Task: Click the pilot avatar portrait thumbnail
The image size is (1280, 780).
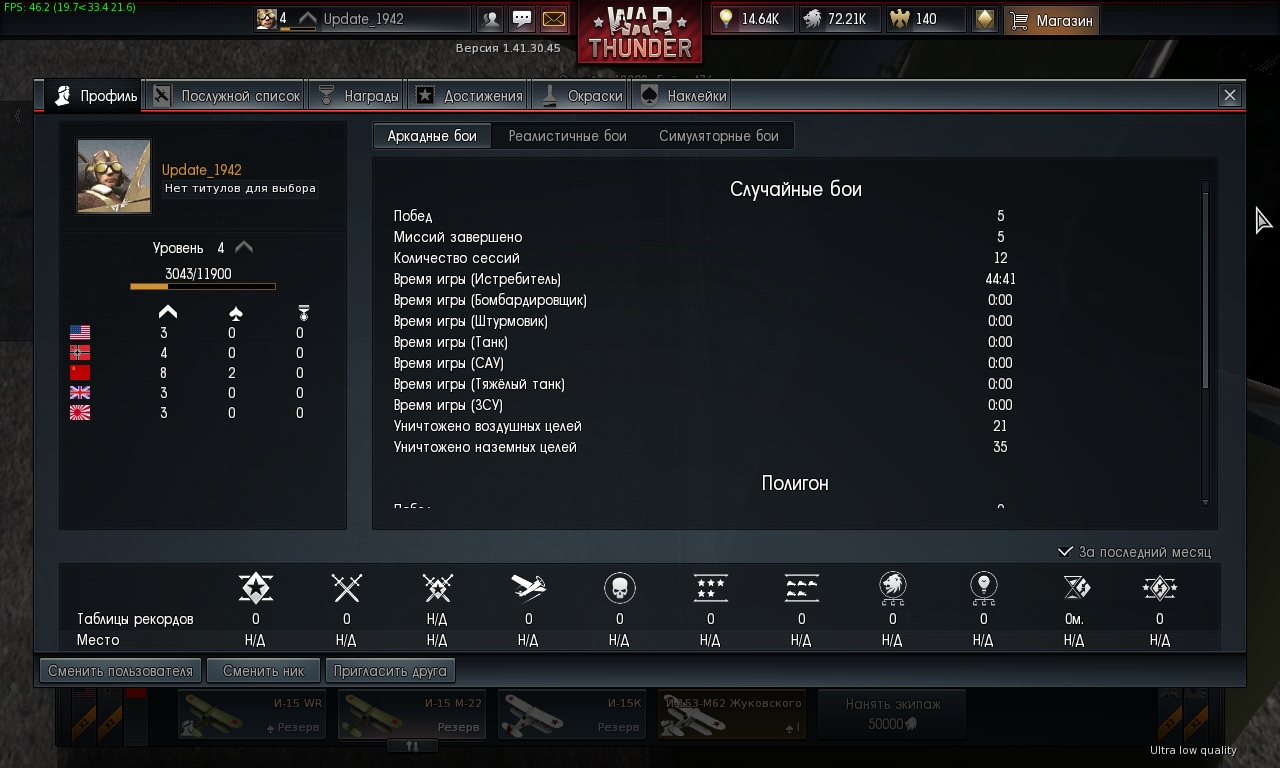Action: click(114, 176)
